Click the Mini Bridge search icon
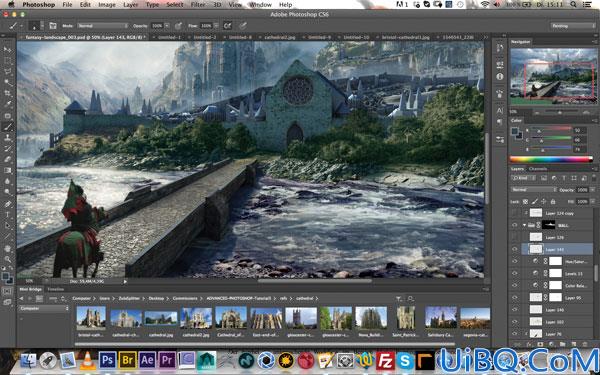Image resolution: width=600 pixels, height=375 pixels. coord(410,298)
